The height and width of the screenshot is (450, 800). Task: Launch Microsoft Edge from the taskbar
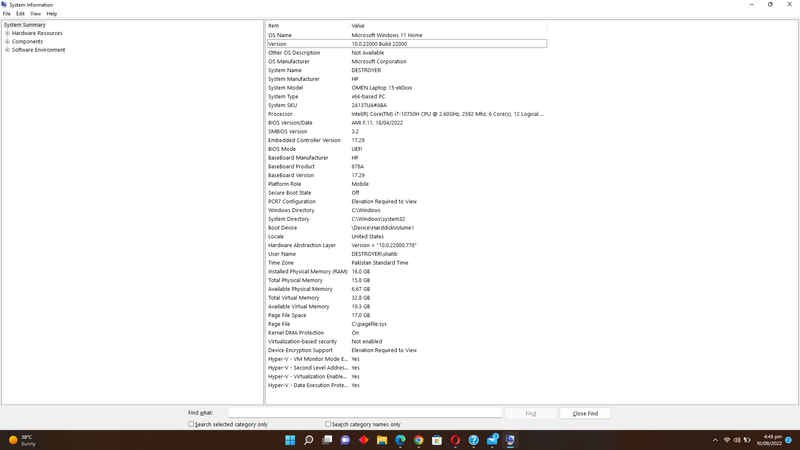coord(401,440)
